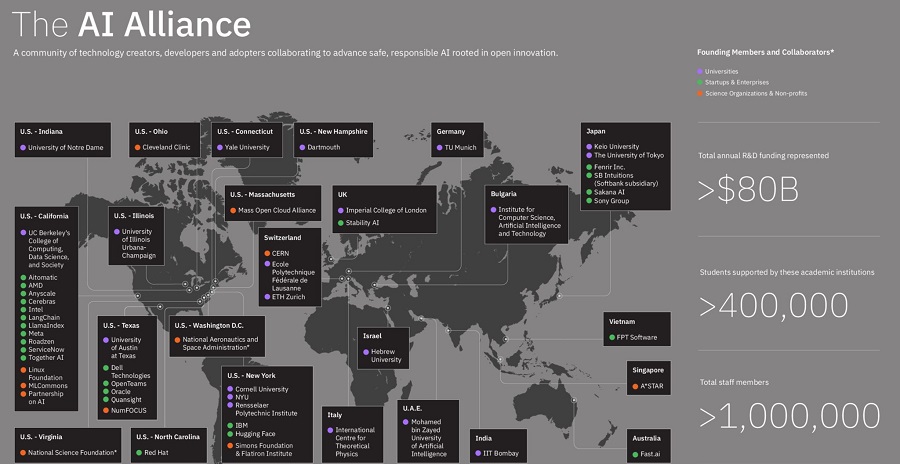The image size is (900, 464).
Task: Select the Hugging Face entry under New York
Action: pyautogui.click(x=258, y=434)
